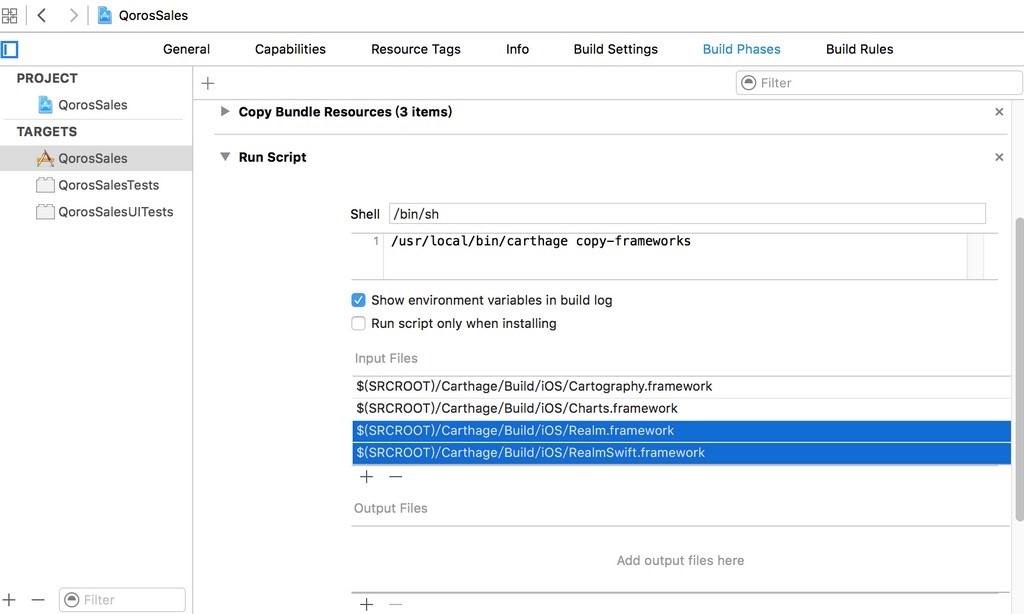1024x614 pixels.
Task: Click the related items grid icon
Action: pos(10,15)
